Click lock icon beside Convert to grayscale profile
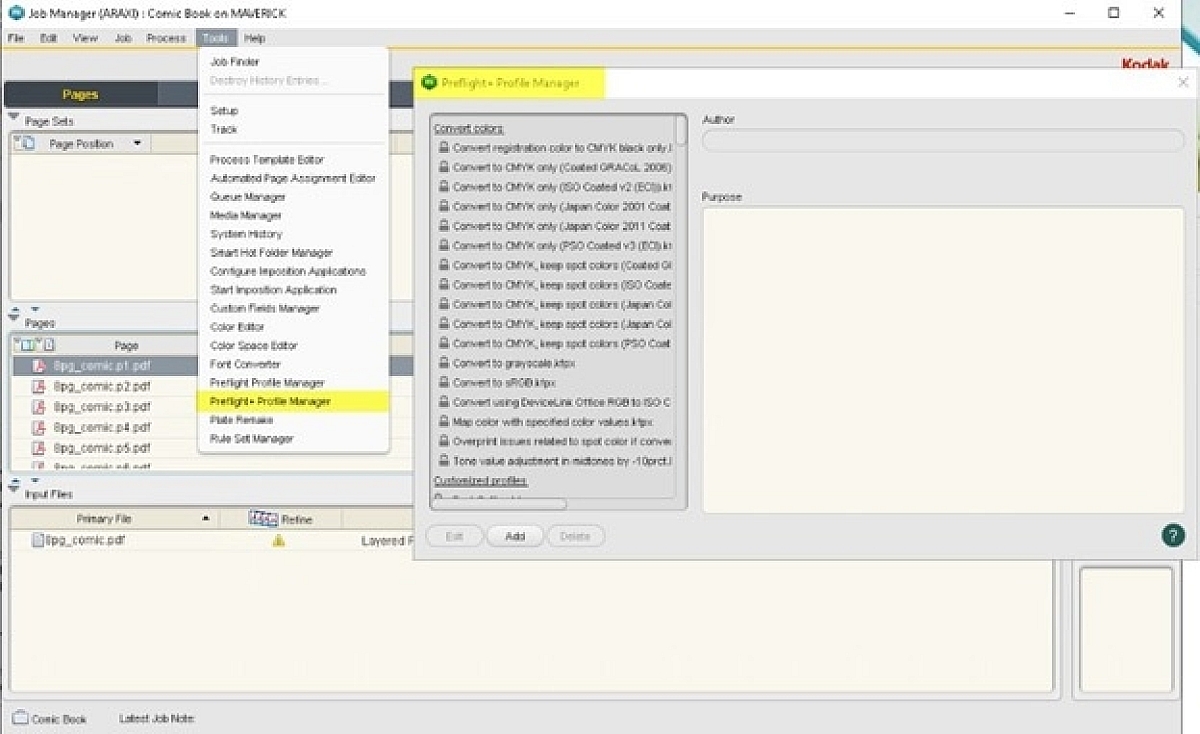This screenshot has width=1200, height=734. click(x=443, y=363)
